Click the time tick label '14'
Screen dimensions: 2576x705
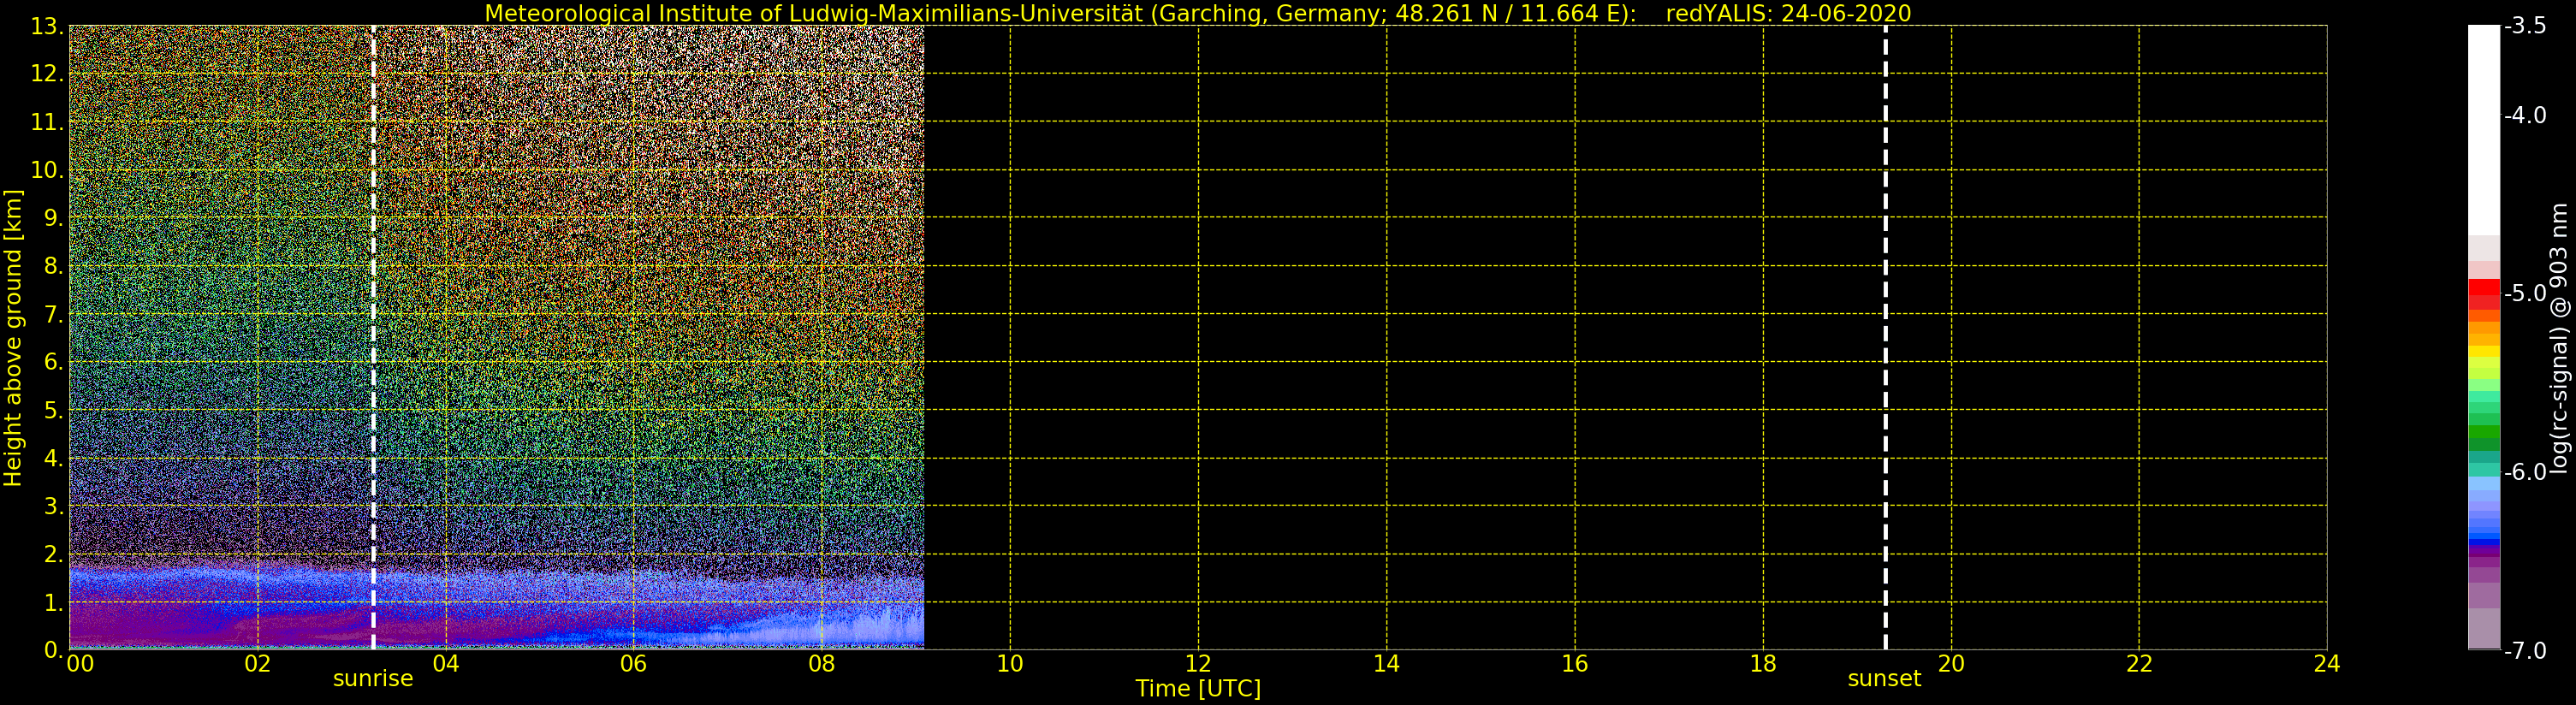coord(1386,664)
